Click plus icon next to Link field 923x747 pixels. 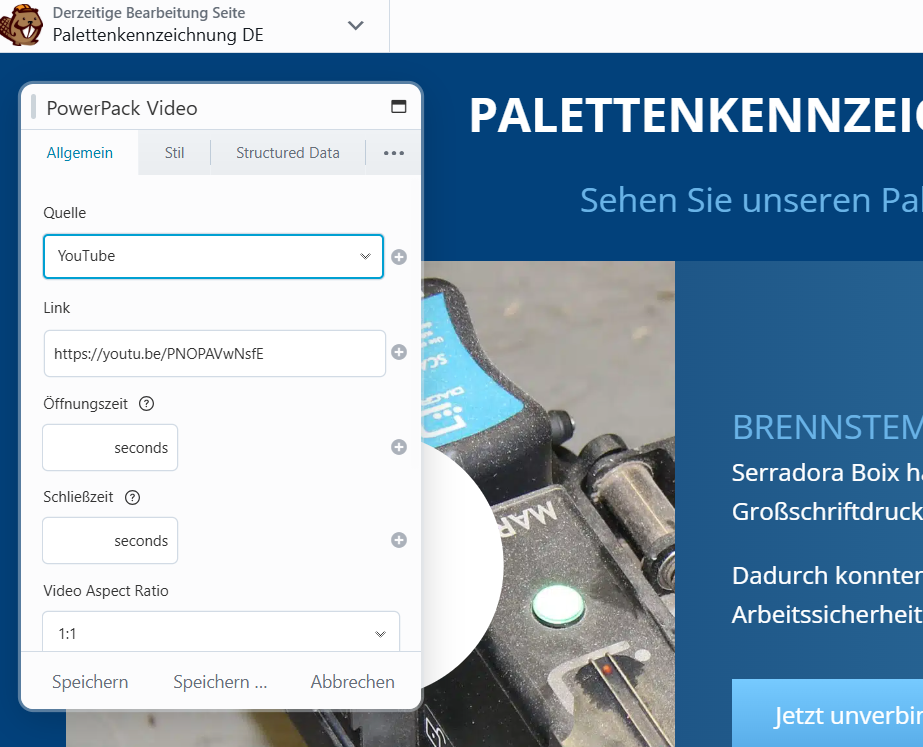coord(399,352)
